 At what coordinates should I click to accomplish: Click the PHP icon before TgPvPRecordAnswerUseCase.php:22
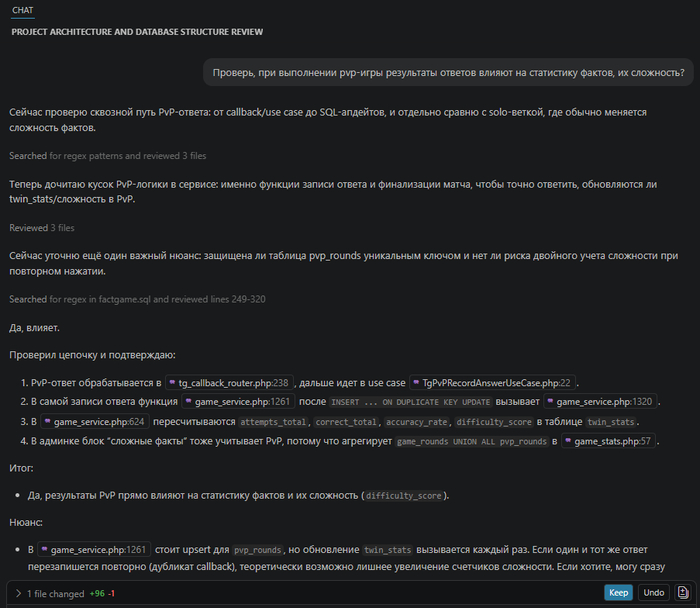click(x=416, y=383)
